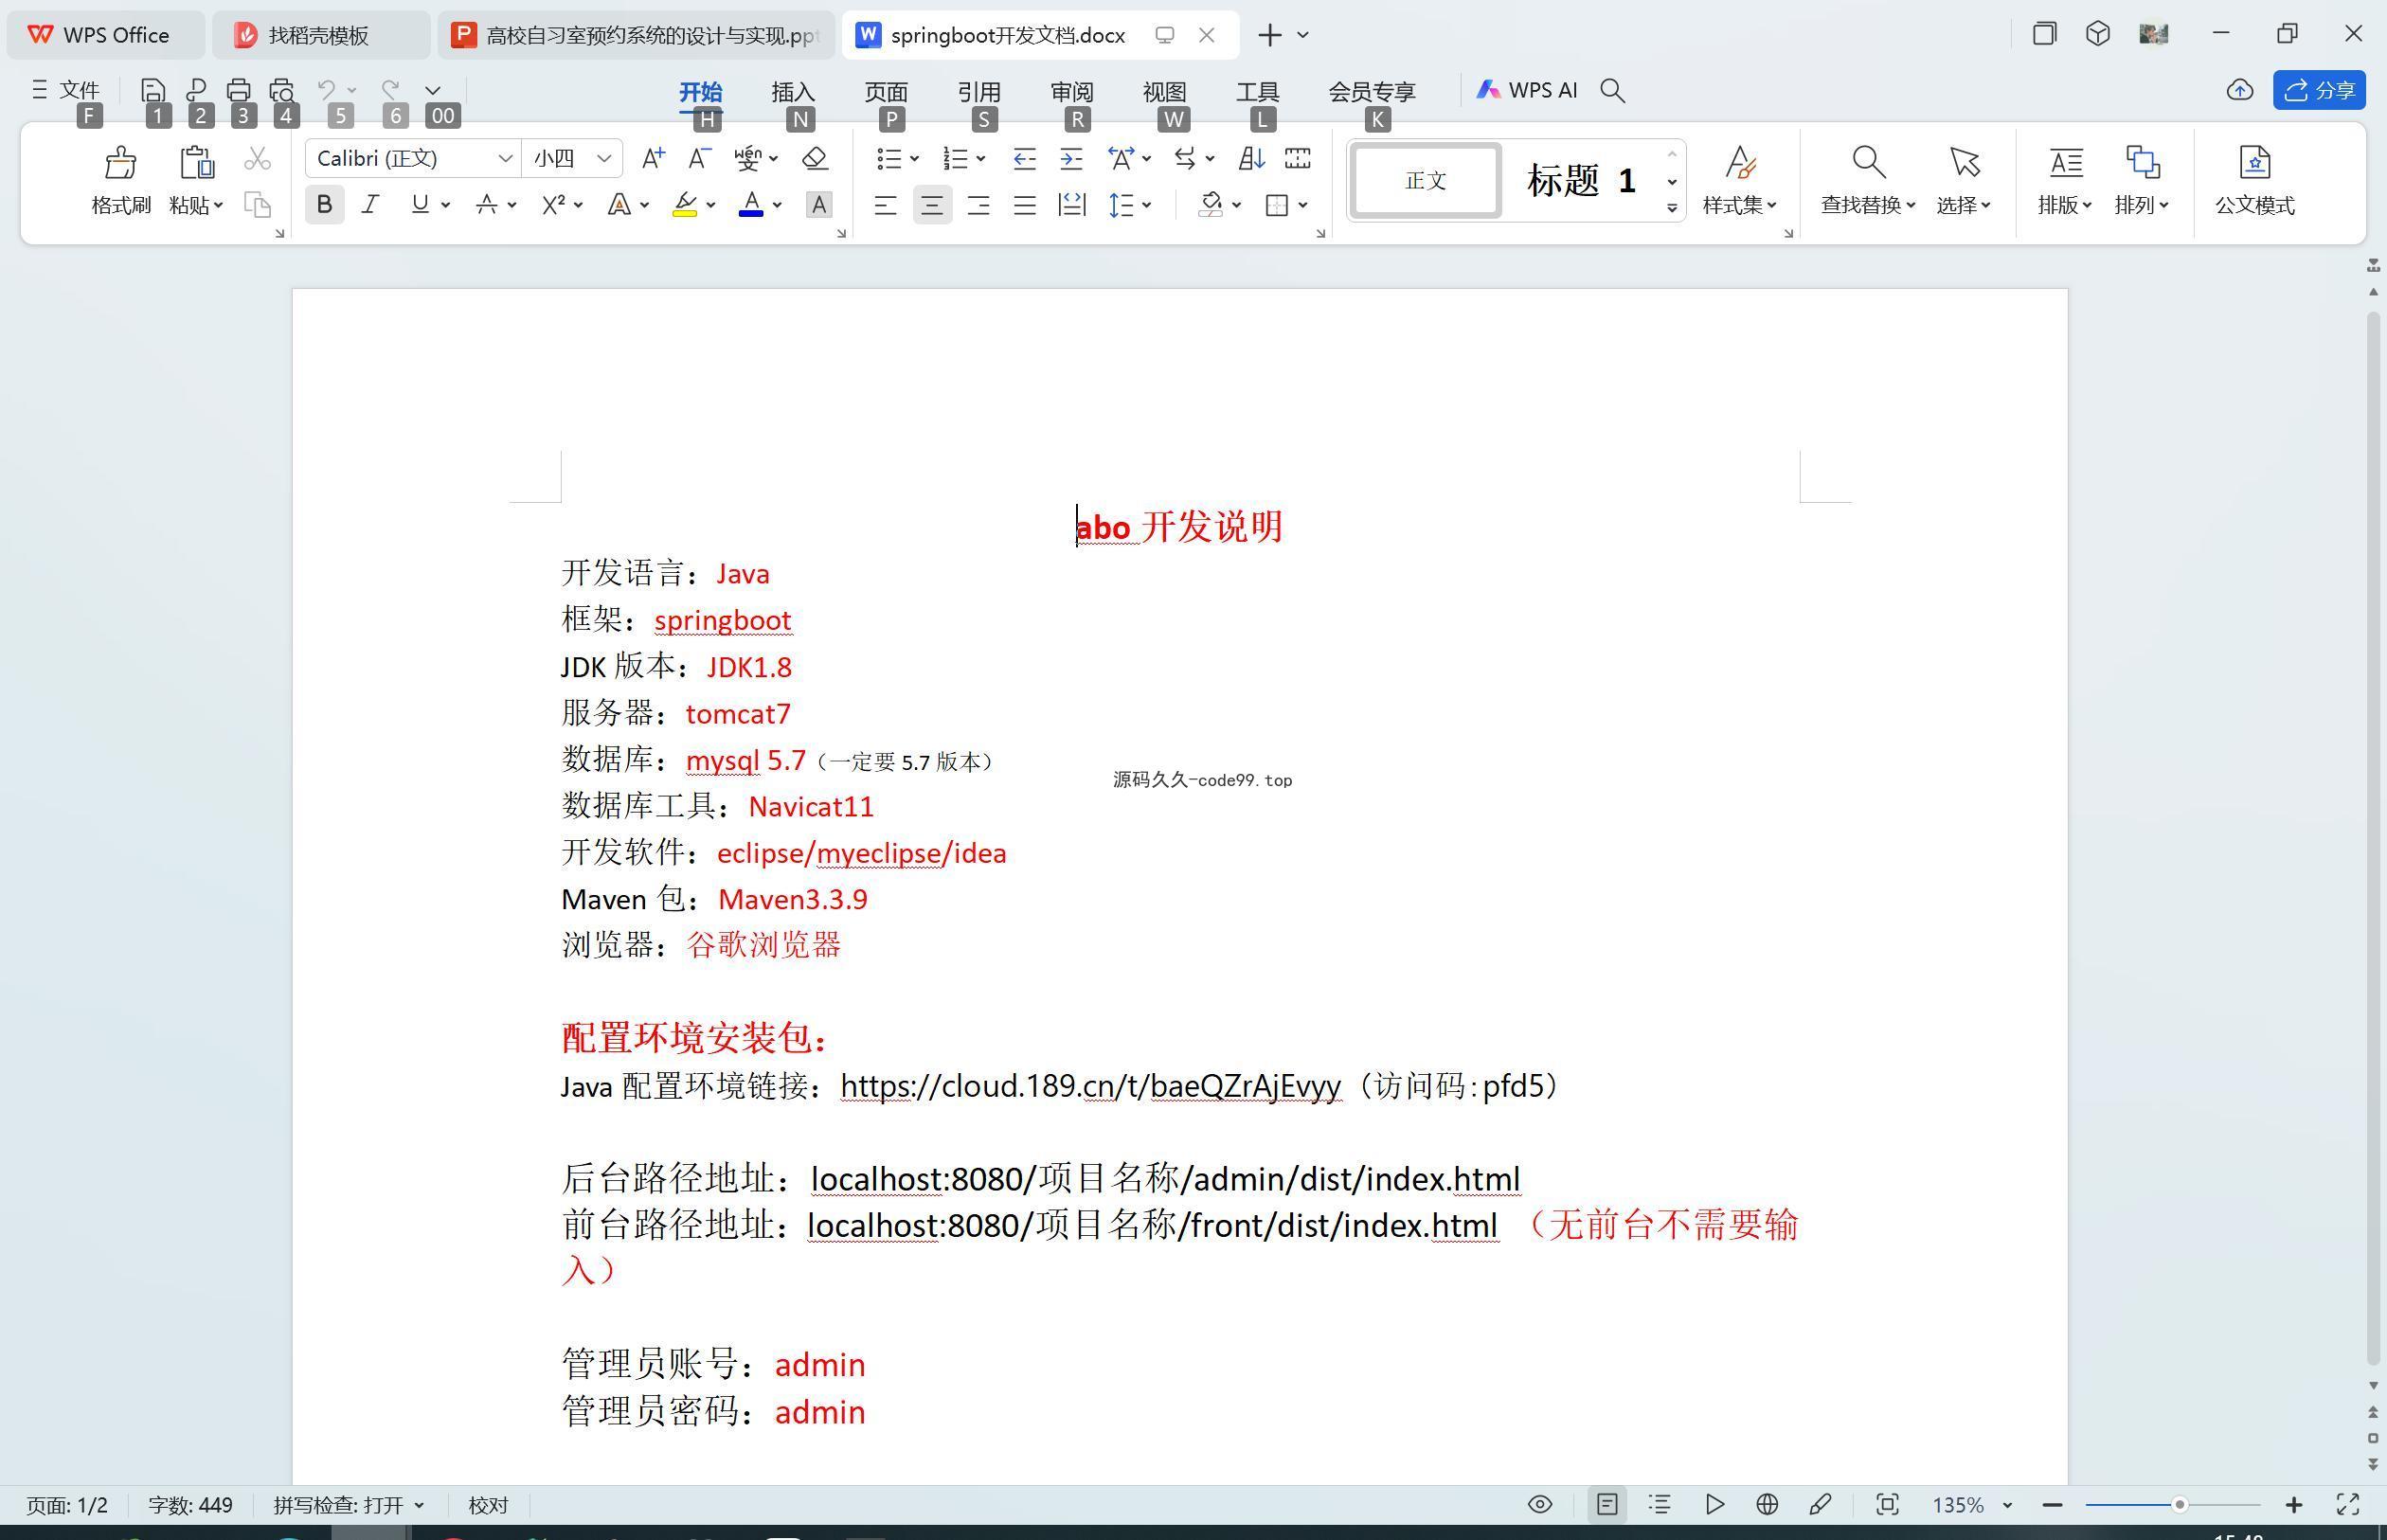
Task: Toggle left text alignment
Action: click(x=885, y=205)
